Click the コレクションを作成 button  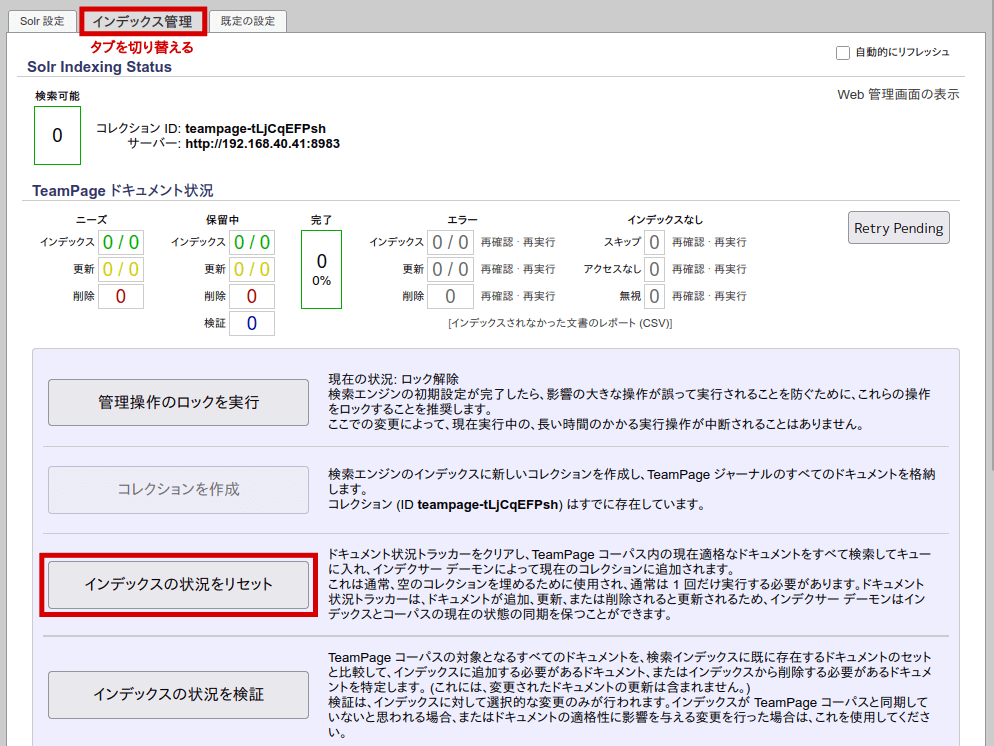(178, 489)
